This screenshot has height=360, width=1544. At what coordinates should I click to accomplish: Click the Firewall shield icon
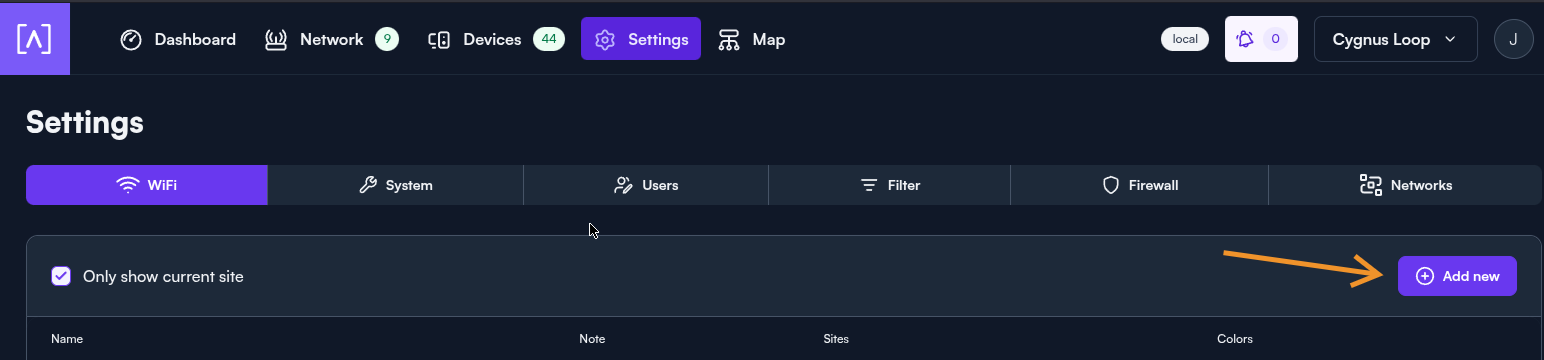click(x=1110, y=185)
